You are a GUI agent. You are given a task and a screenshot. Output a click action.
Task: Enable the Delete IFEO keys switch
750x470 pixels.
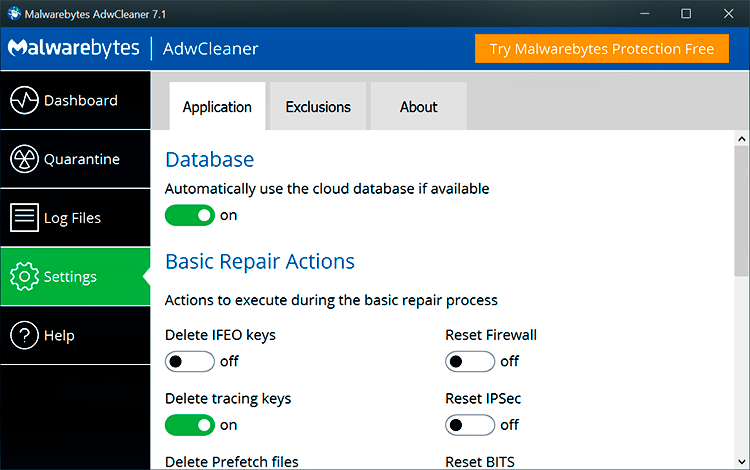coord(190,361)
